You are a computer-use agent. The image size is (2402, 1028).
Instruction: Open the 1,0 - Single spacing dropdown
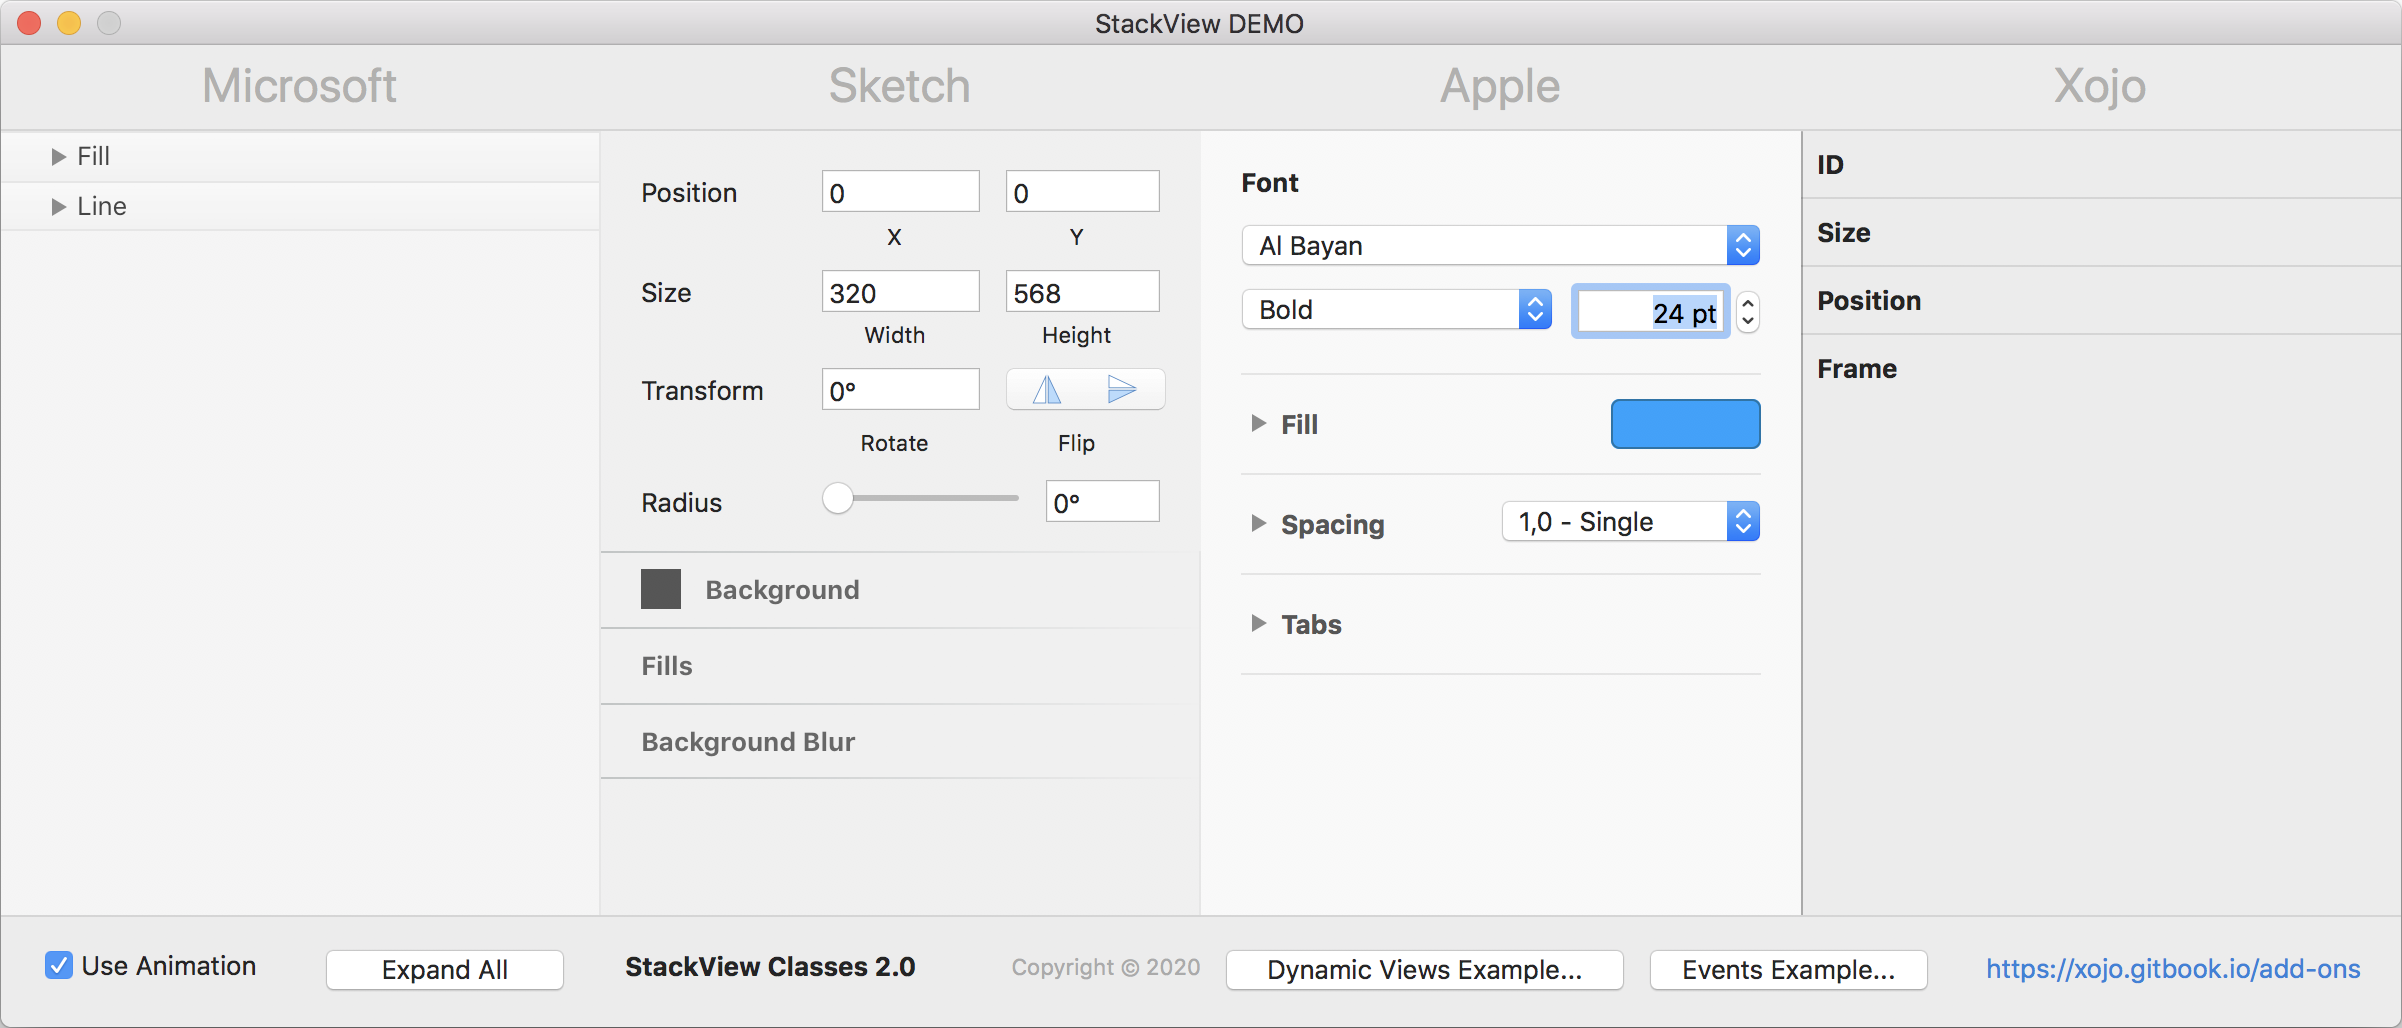(1630, 522)
